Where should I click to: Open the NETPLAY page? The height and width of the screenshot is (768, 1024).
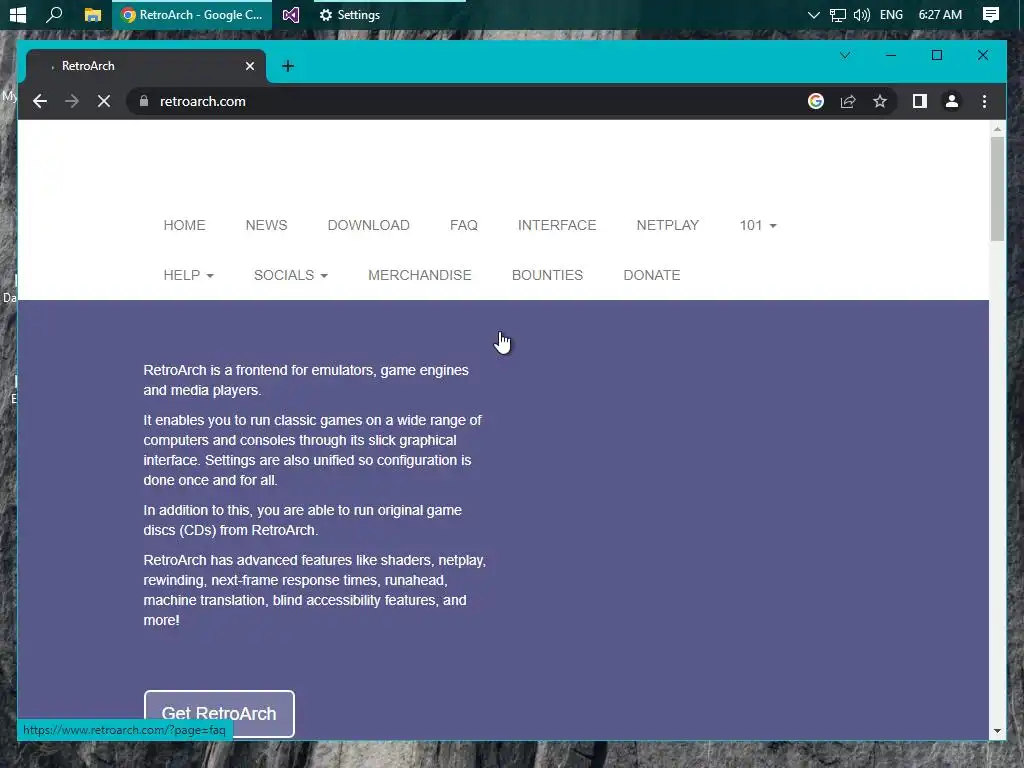click(x=667, y=225)
